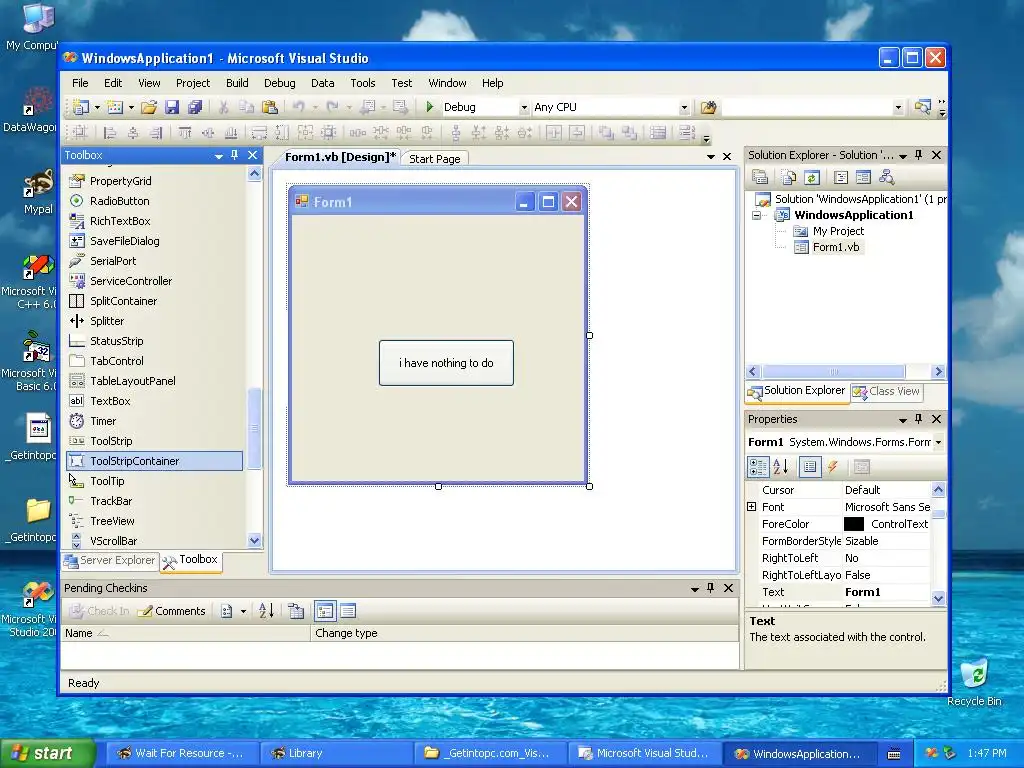Click the Text property value Form1
This screenshot has height=768, width=1024.
(886, 592)
